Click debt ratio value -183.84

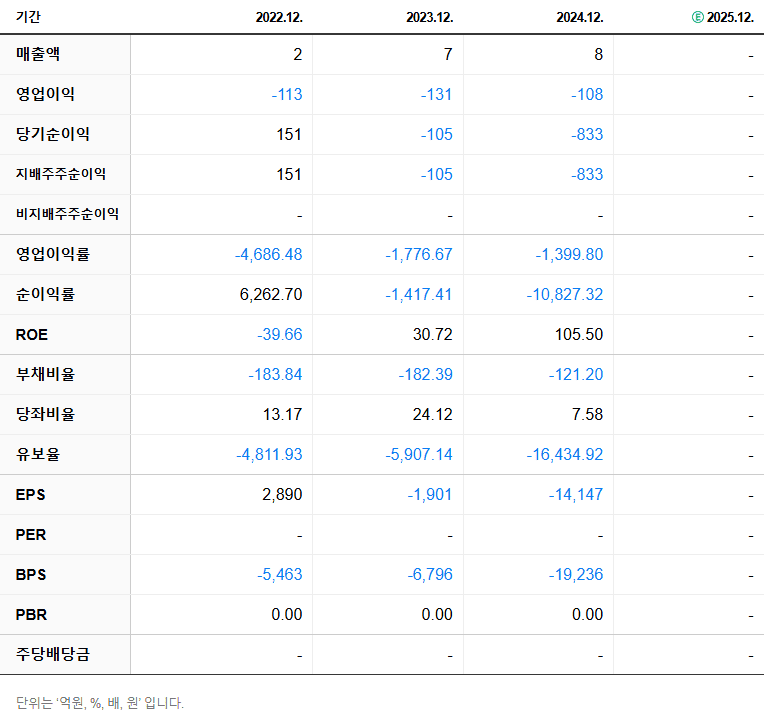click(x=275, y=374)
